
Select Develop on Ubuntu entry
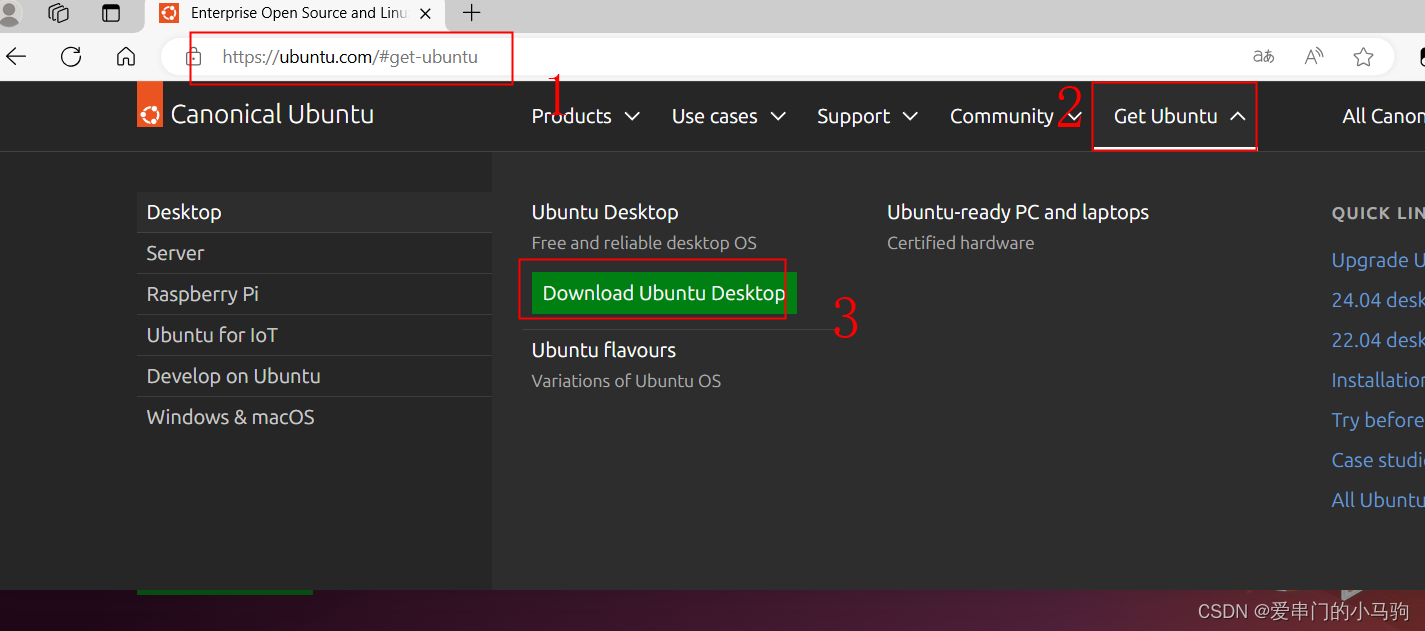314,376
